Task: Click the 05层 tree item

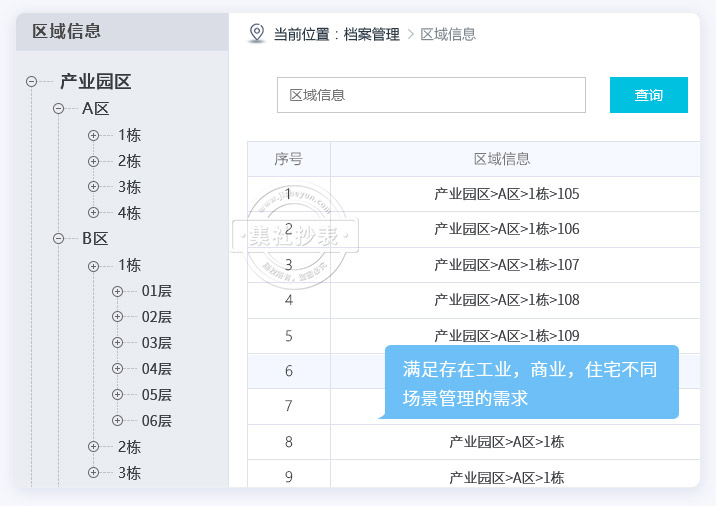Action: click(156, 395)
